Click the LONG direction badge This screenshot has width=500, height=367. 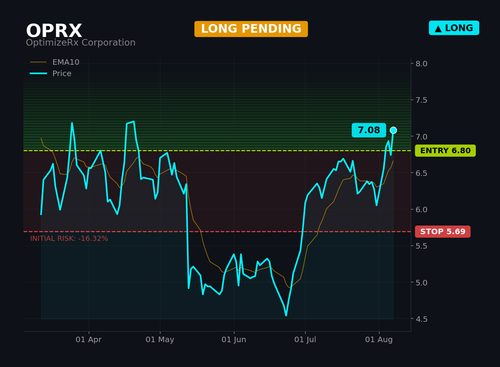(454, 28)
